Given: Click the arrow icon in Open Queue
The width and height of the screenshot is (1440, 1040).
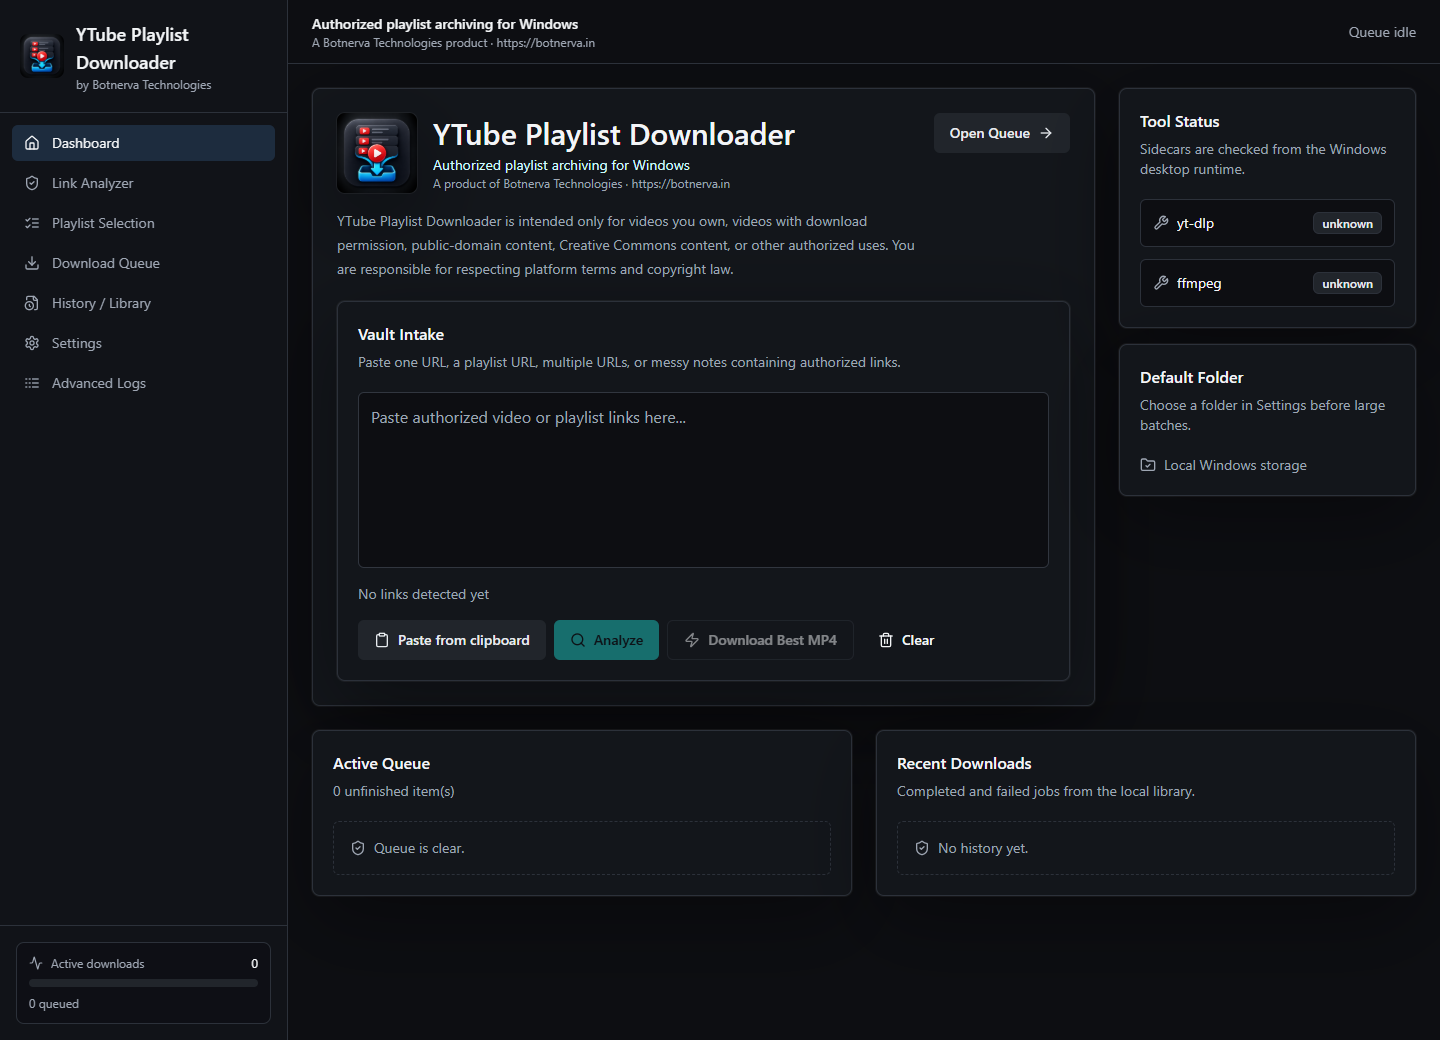Looking at the screenshot, I should click(1046, 133).
